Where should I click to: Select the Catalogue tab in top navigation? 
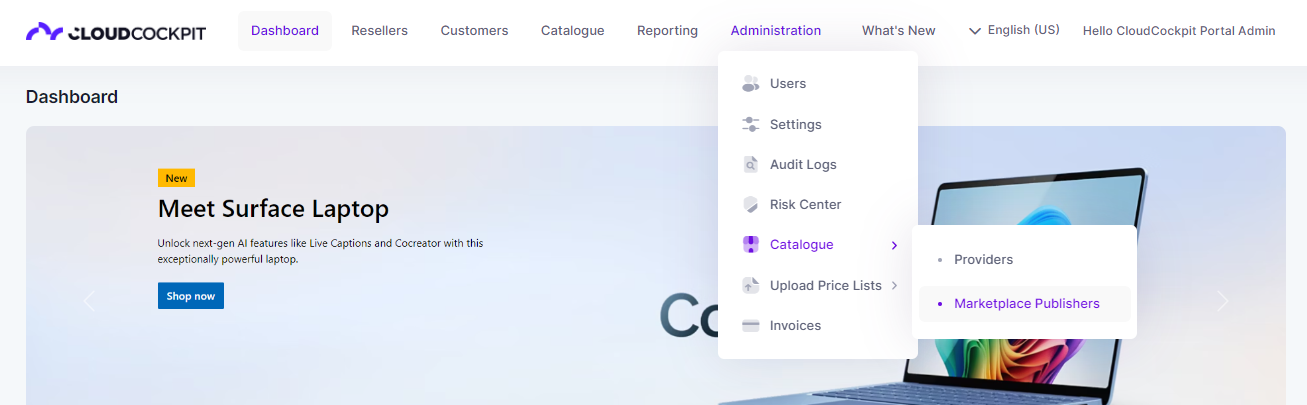(x=573, y=31)
